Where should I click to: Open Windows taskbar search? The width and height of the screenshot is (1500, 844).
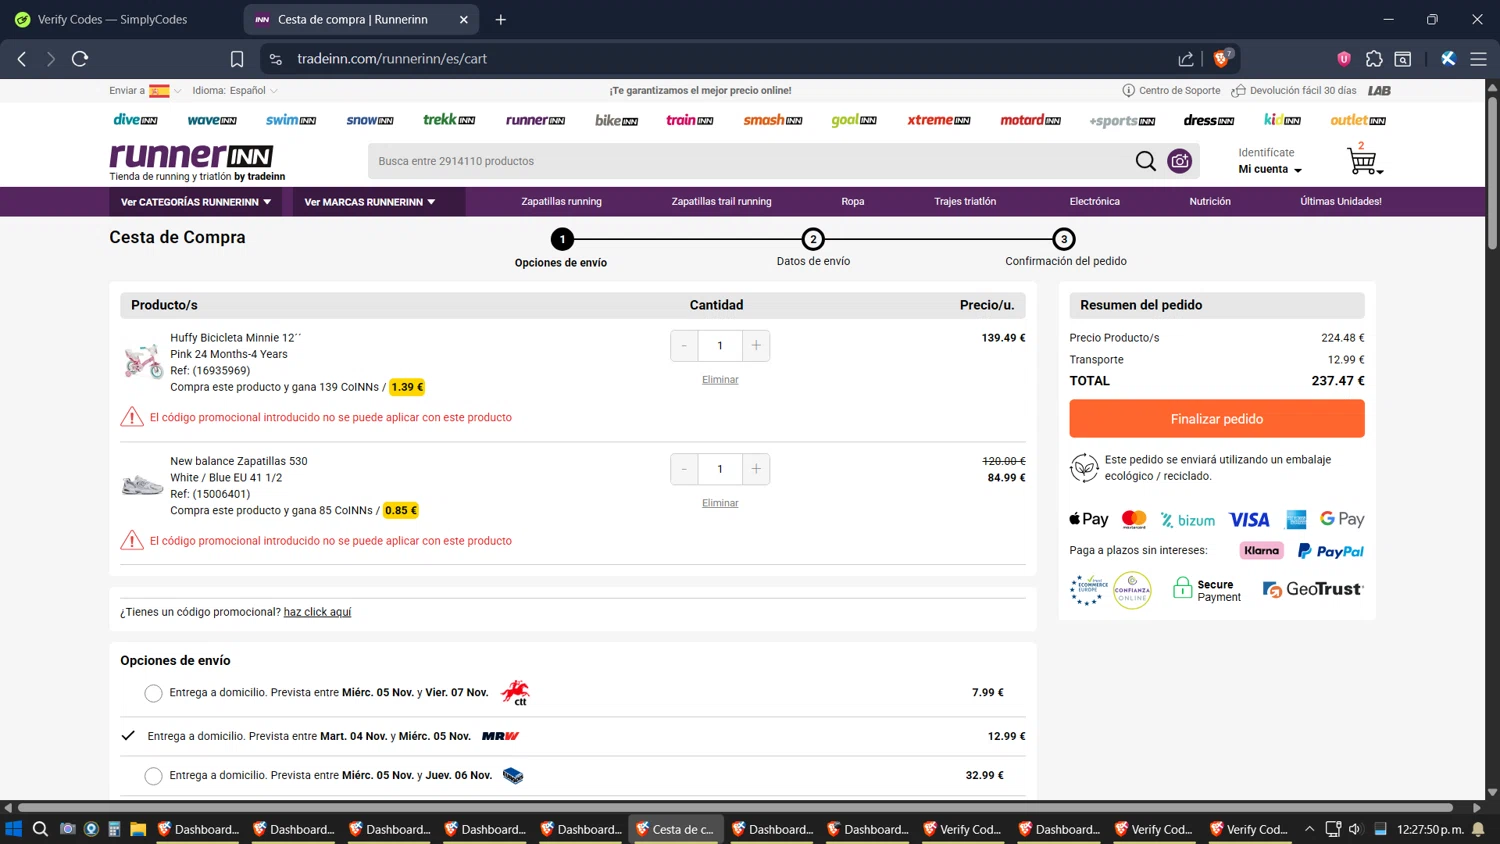[x=40, y=829]
